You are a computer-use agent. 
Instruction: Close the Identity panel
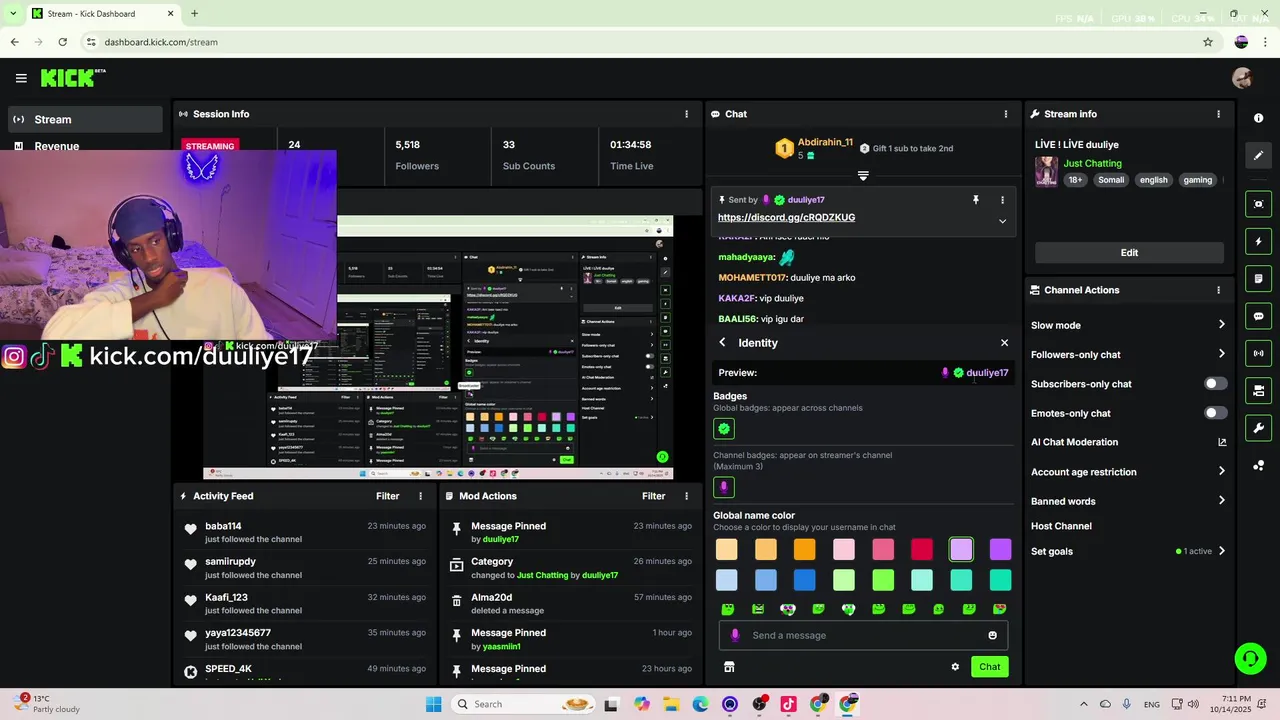tap(1005, 343)
